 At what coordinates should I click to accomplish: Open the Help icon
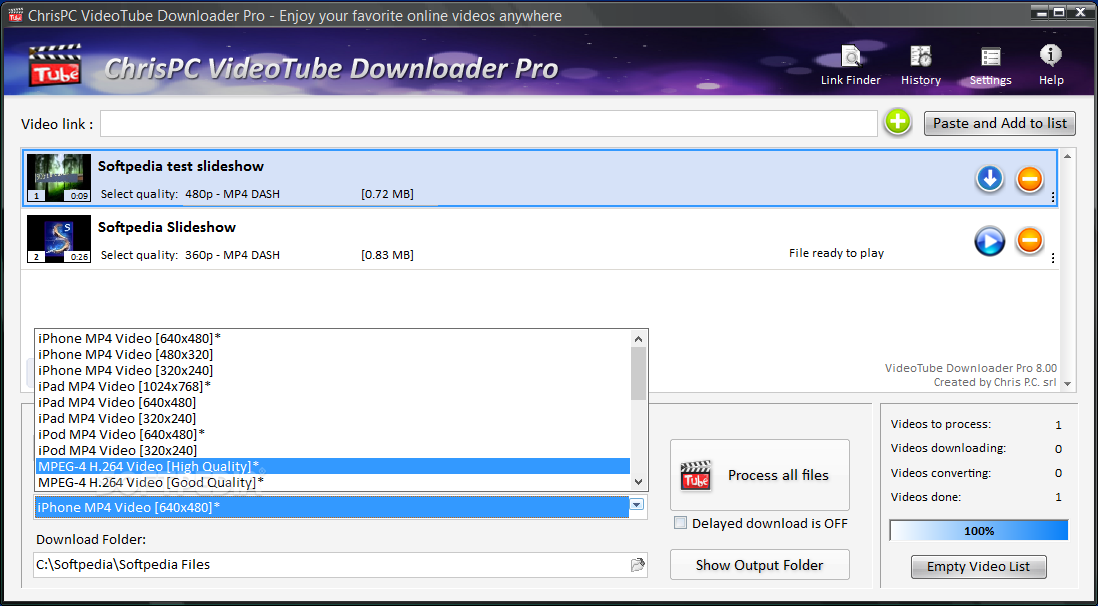click(1051, 65)
